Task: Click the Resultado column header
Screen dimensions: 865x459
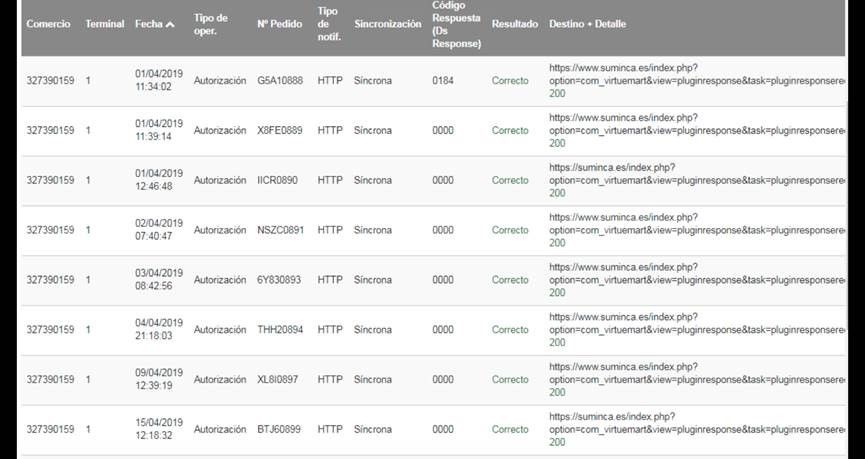Action: (x=515, y=24)
